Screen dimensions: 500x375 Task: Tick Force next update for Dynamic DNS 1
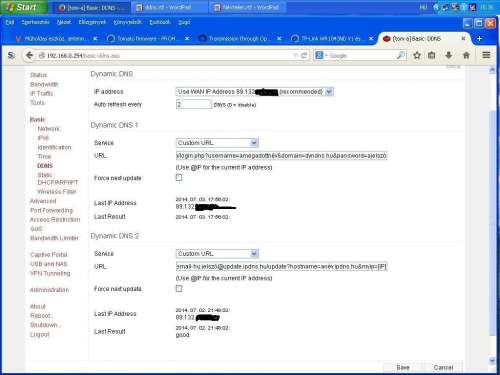tap(179, 178)
